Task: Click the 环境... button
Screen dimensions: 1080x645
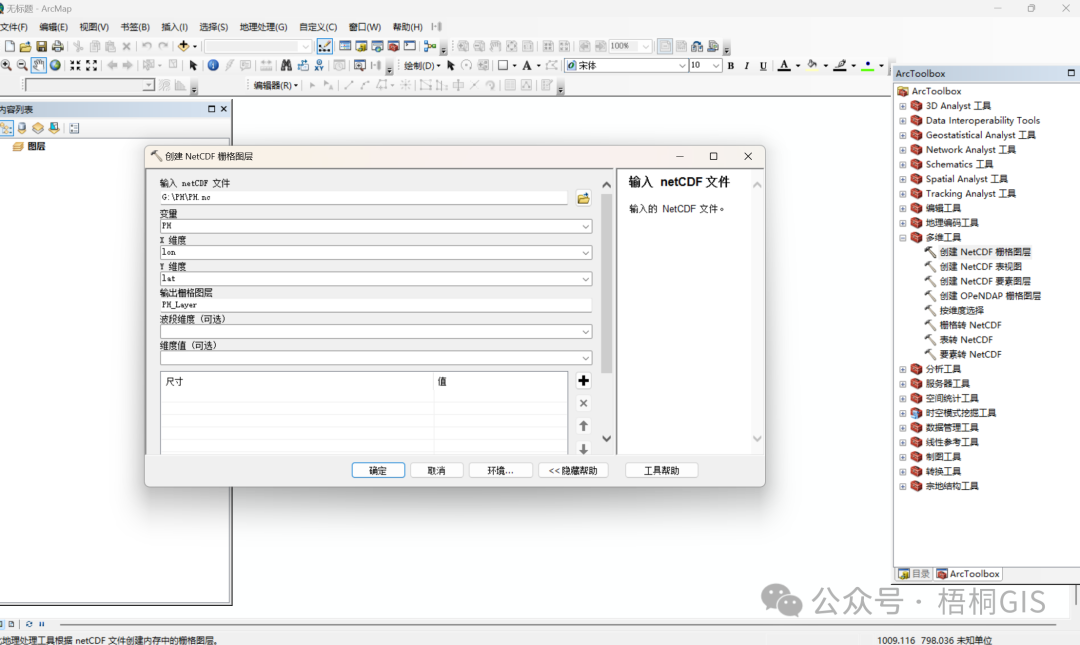Action: click(500, 471)
